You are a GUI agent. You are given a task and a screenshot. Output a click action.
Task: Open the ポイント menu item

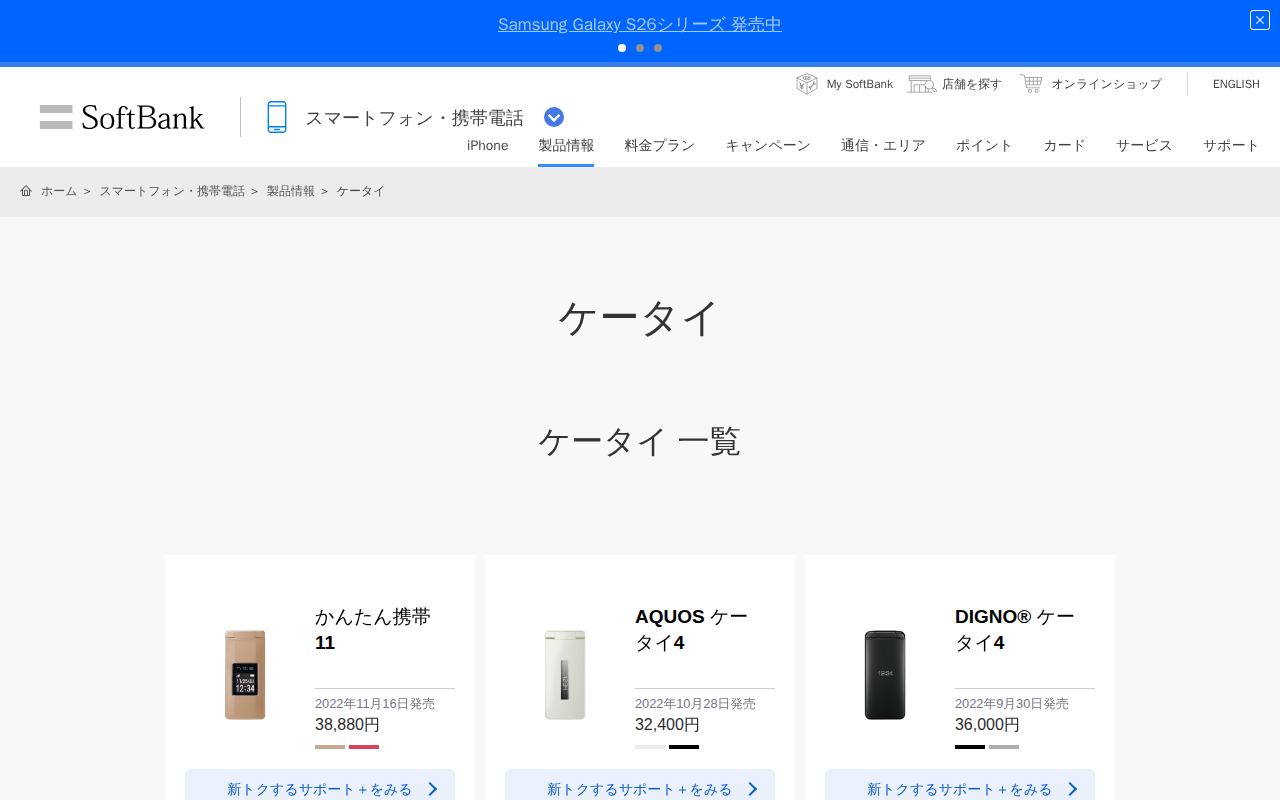click(984, 146)
